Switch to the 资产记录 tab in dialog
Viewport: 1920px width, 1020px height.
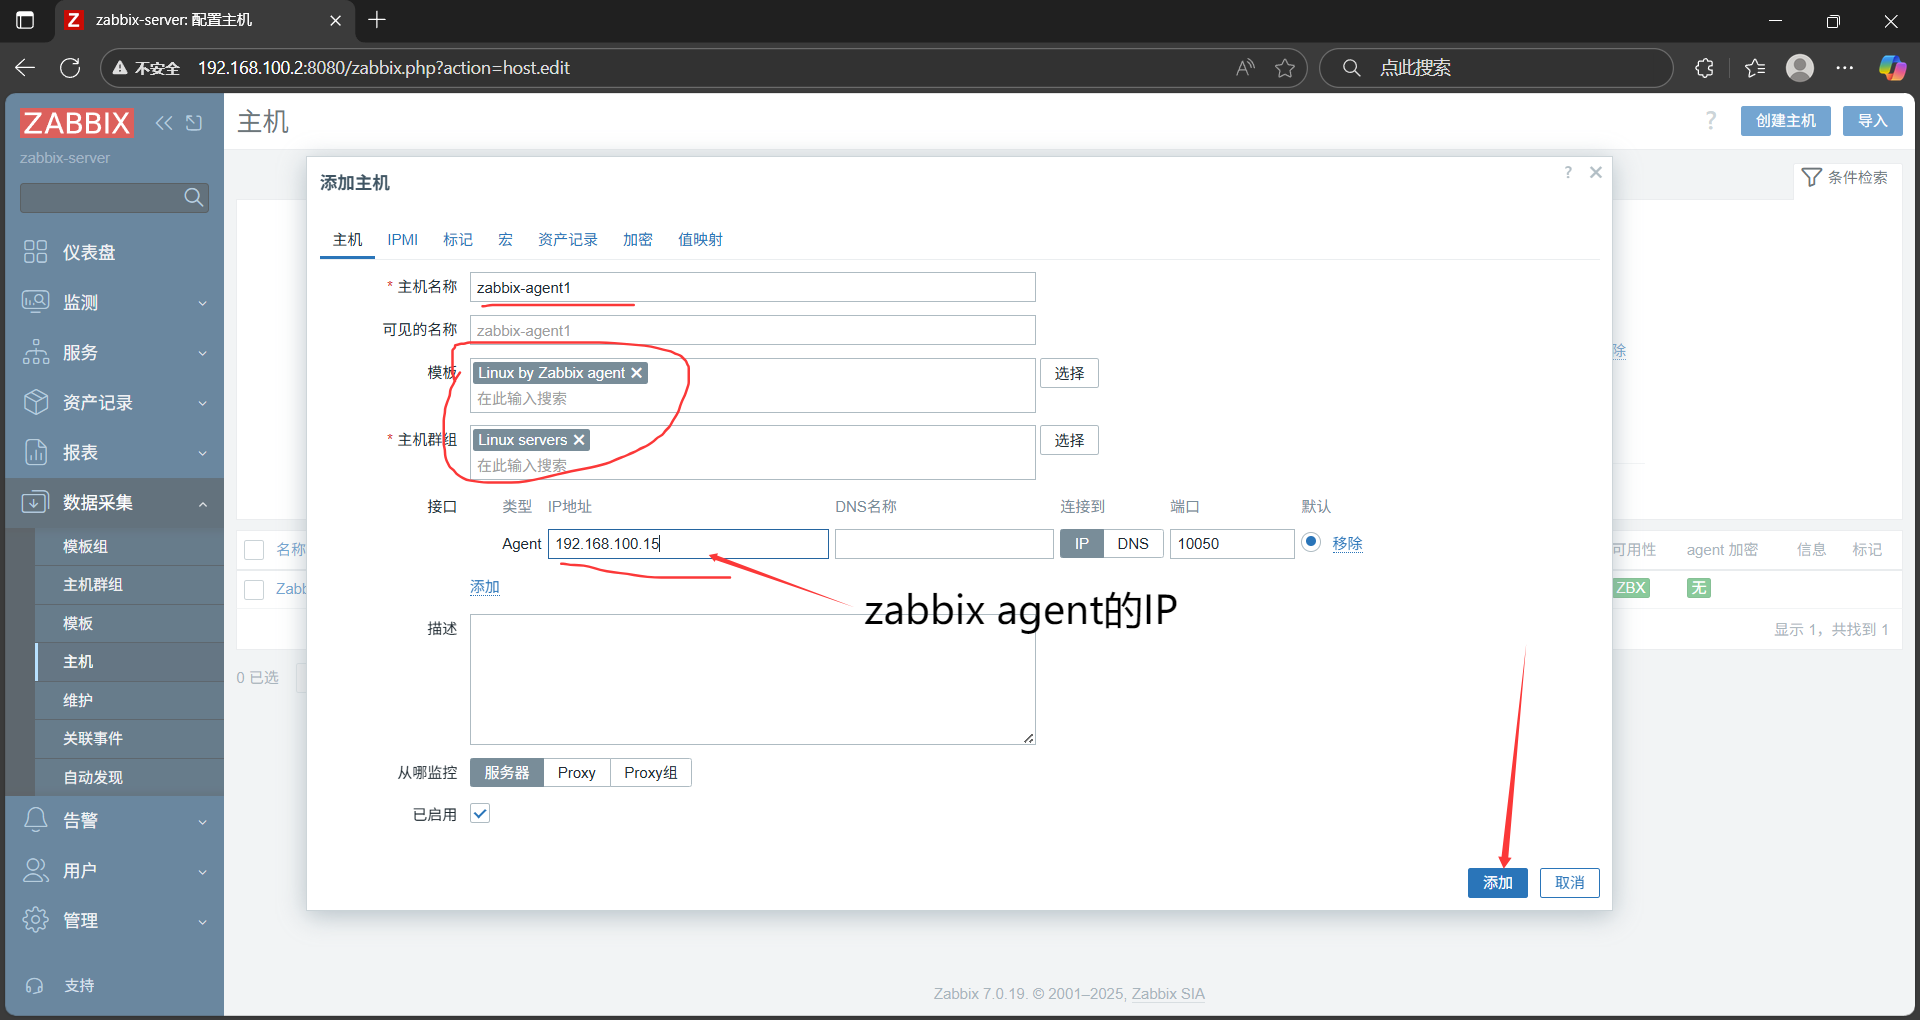click(x=568, y=240)
